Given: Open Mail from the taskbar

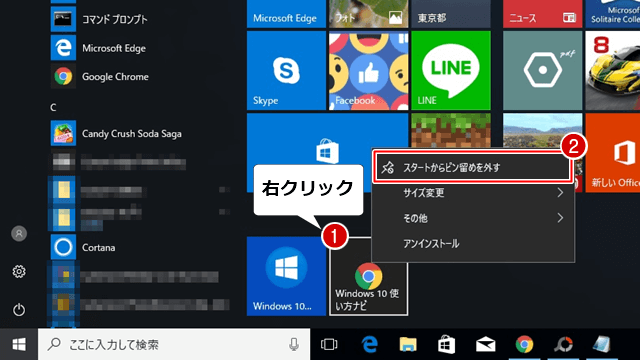Looking at the screenshot, I should pyautogui.click(x=485, y=344).
